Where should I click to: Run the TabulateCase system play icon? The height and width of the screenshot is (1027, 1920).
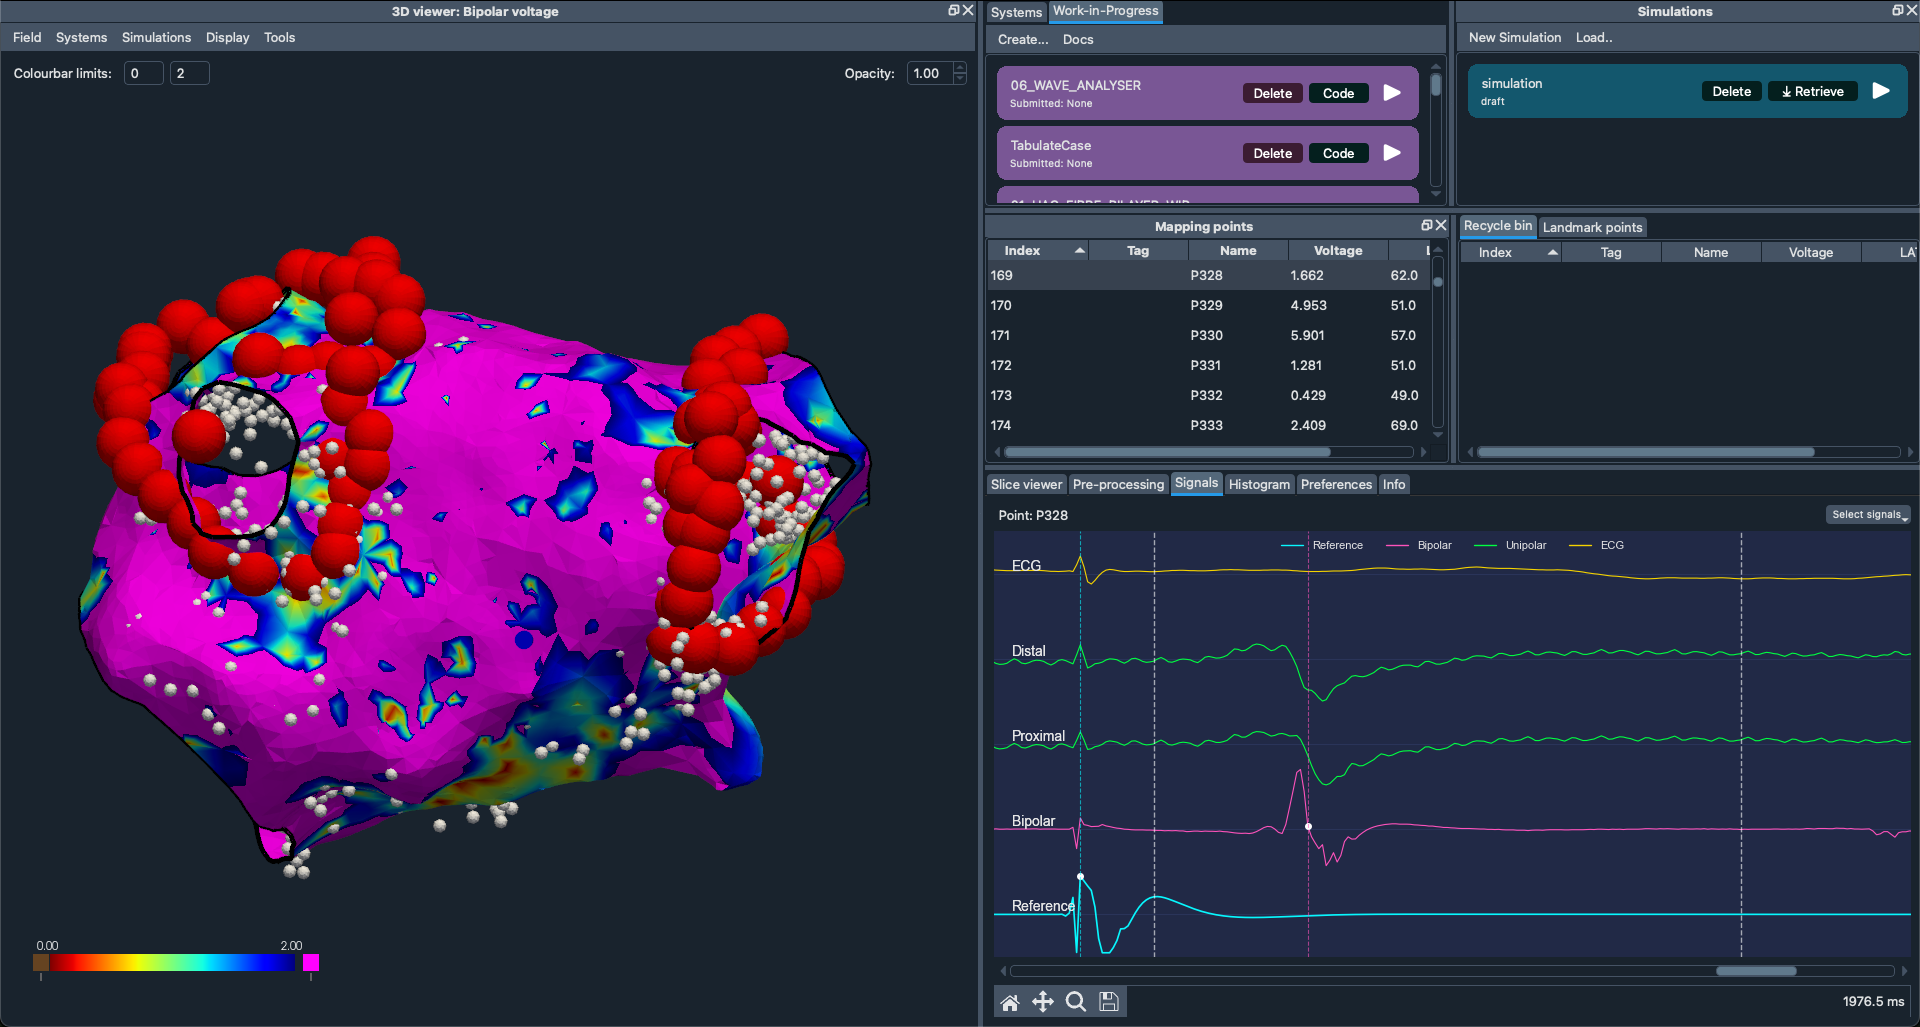point(1392,153)
